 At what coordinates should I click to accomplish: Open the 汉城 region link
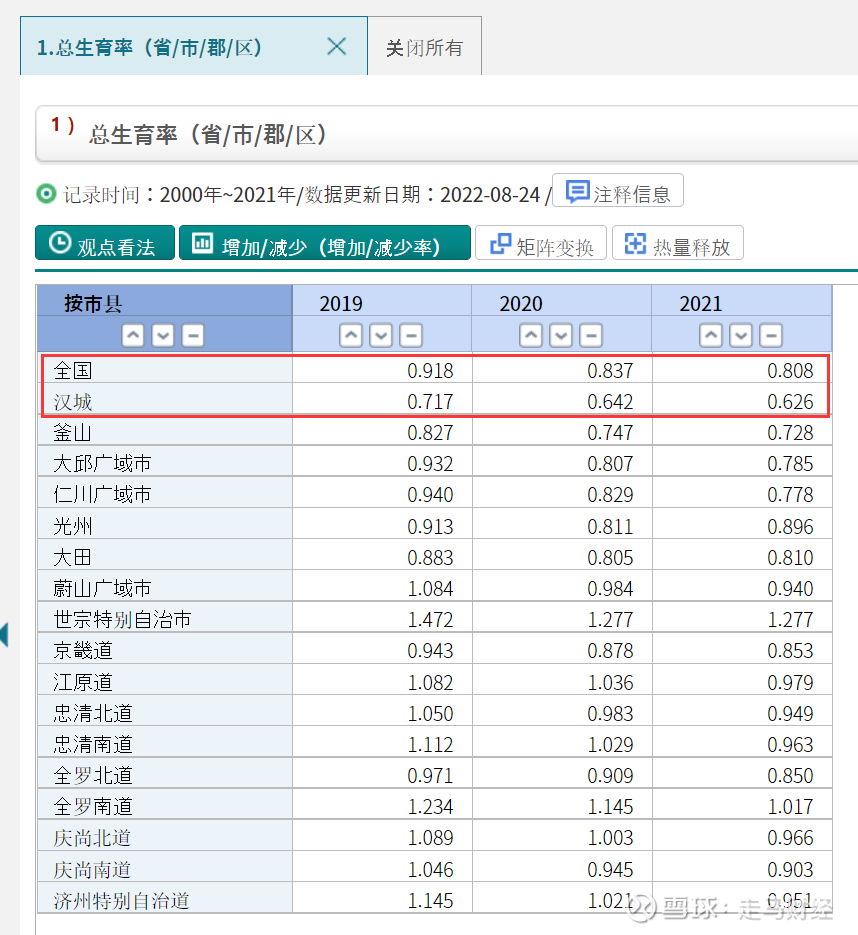tap(72, 401)
